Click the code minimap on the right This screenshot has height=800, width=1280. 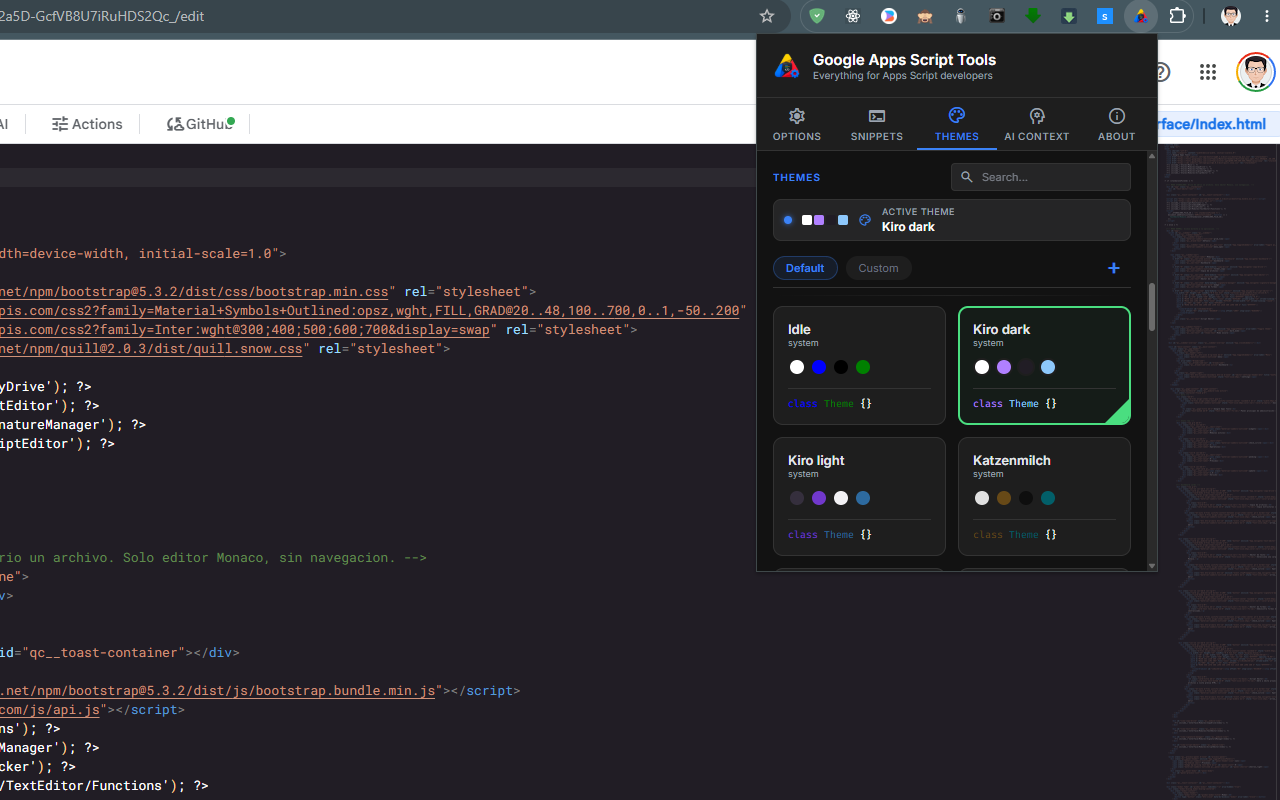[1218, 470]
